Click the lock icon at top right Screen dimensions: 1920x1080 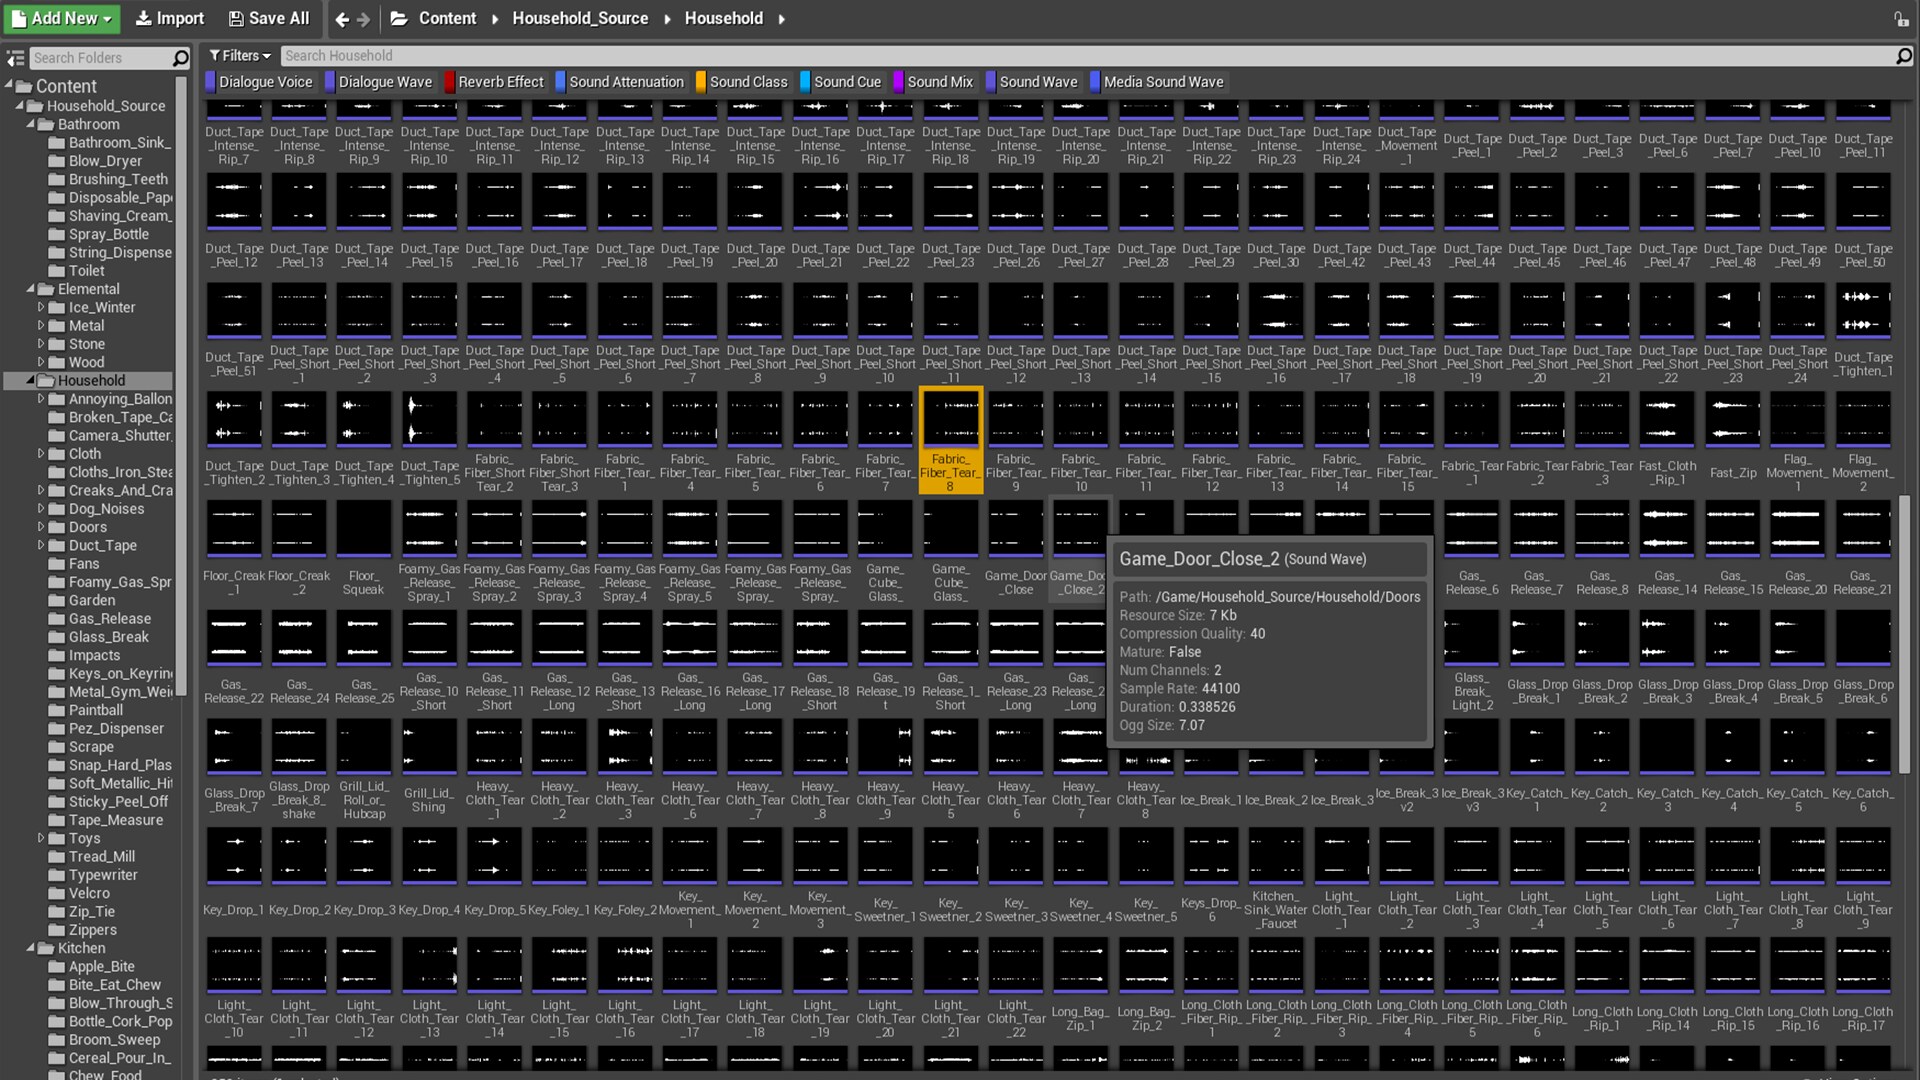tap(1900, 19)
